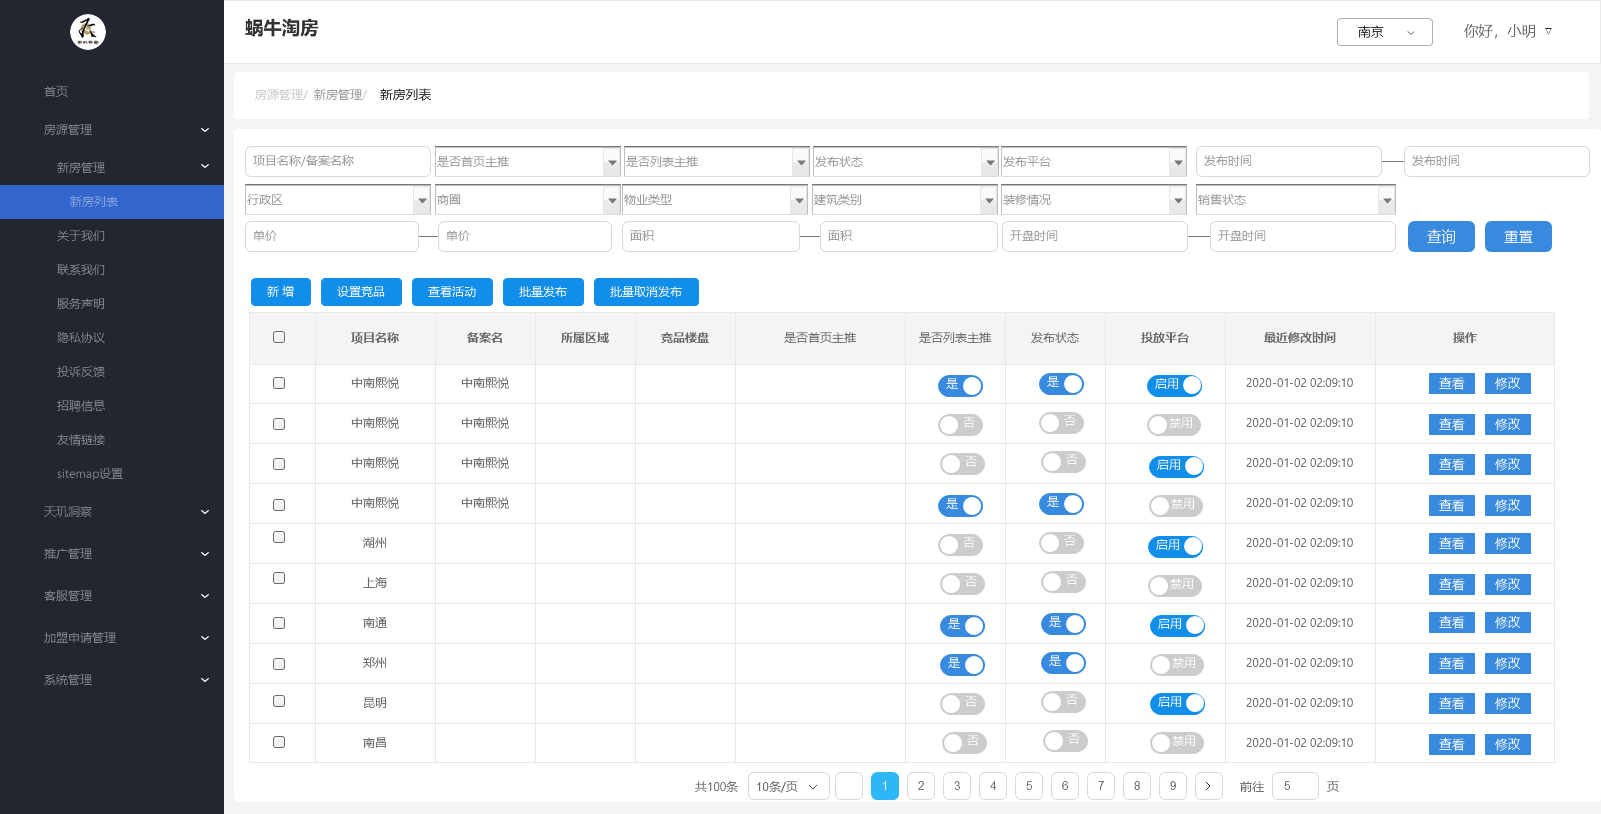Open 投诉反馈 in the sidebar
Viewport: 1601px width, 814px height.
(x=81, y=372)
